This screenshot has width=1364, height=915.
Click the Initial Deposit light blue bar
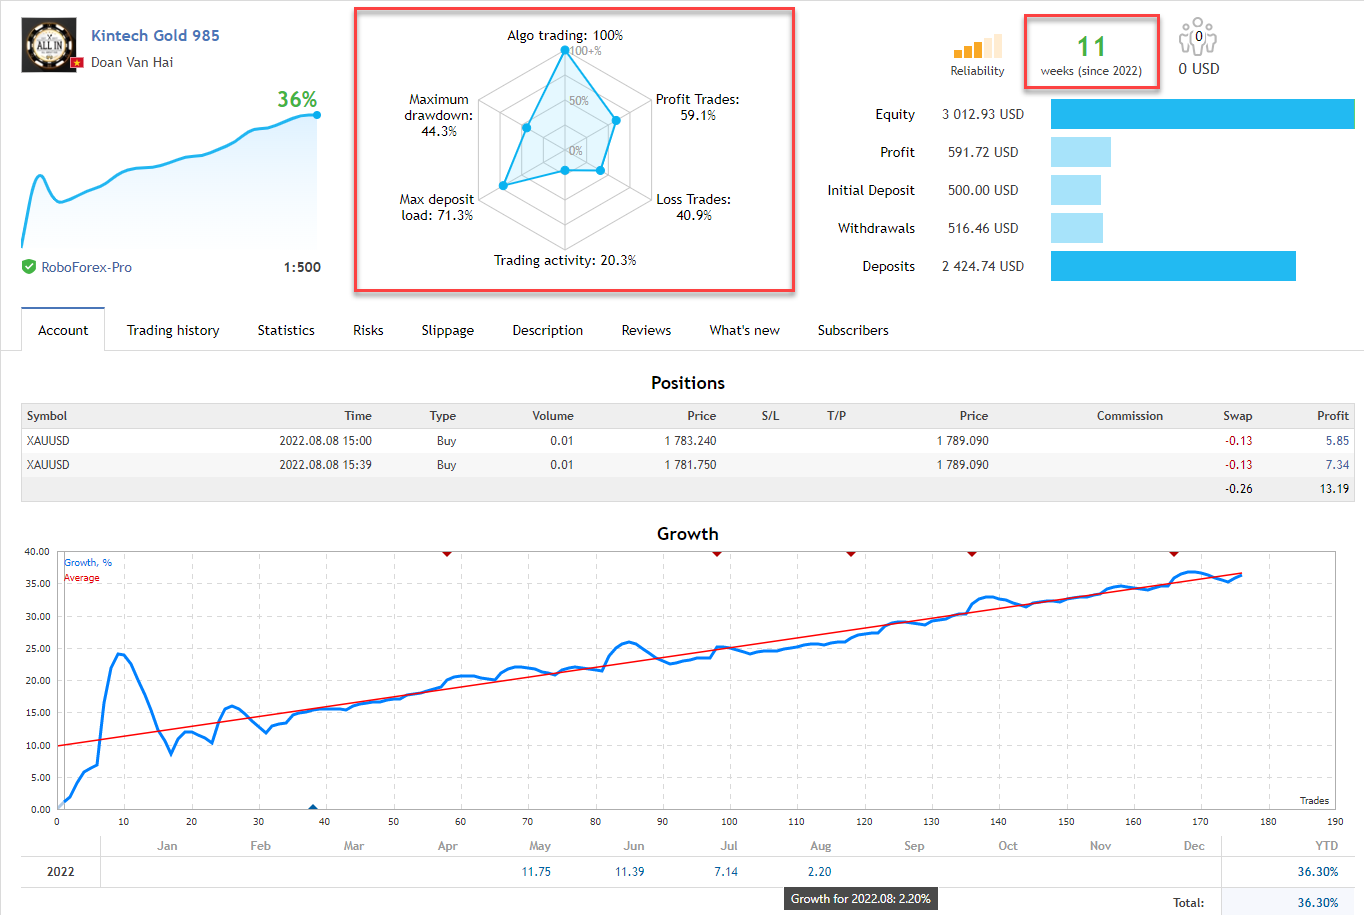tap(1076, 190)
